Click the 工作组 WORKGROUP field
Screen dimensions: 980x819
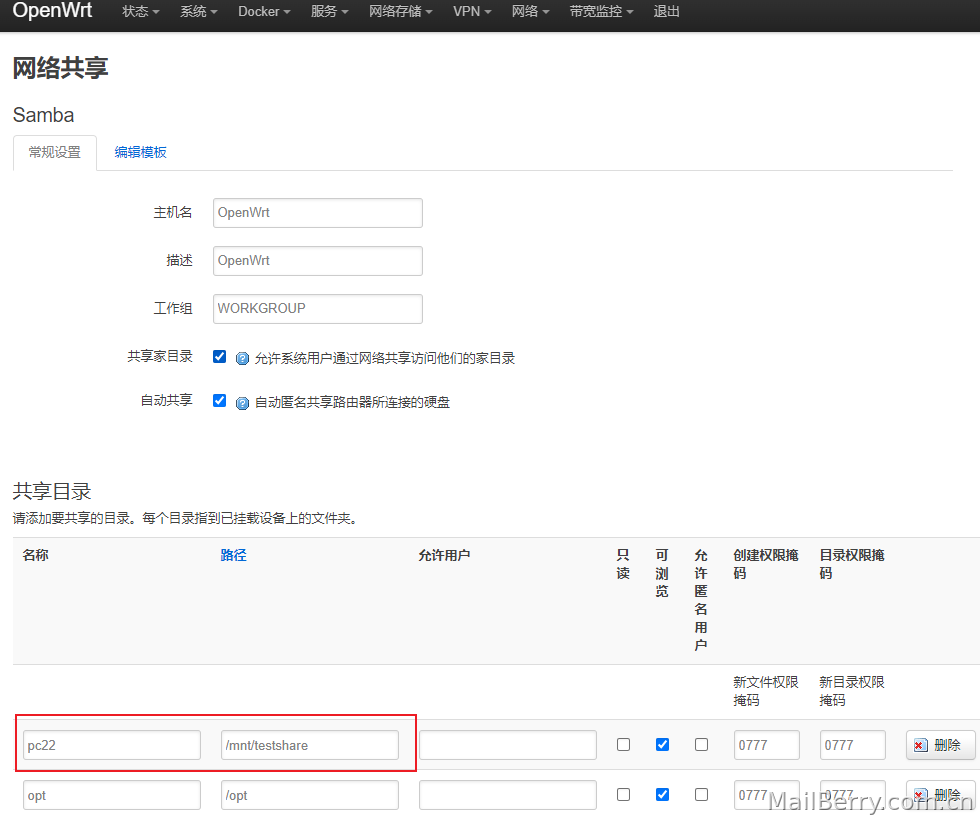(318, 309)
